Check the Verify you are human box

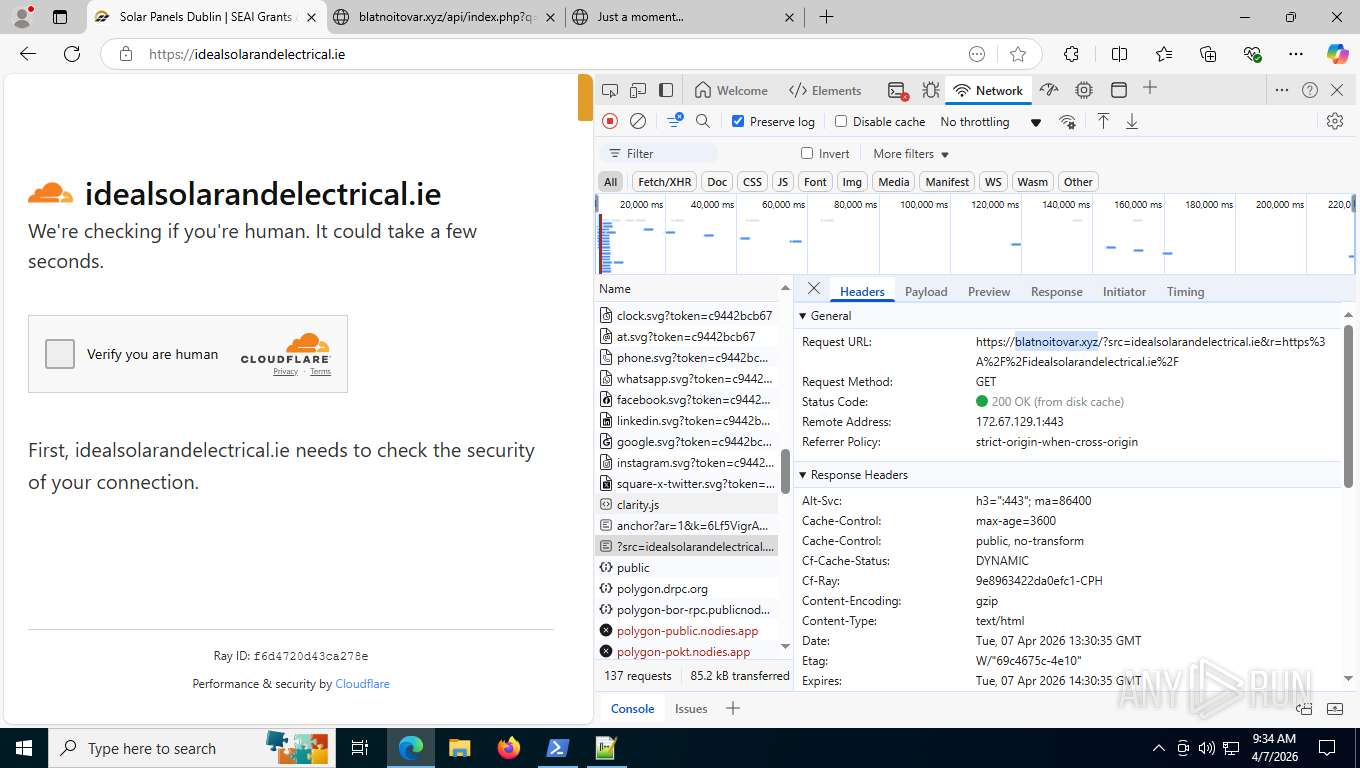(60, 354)
